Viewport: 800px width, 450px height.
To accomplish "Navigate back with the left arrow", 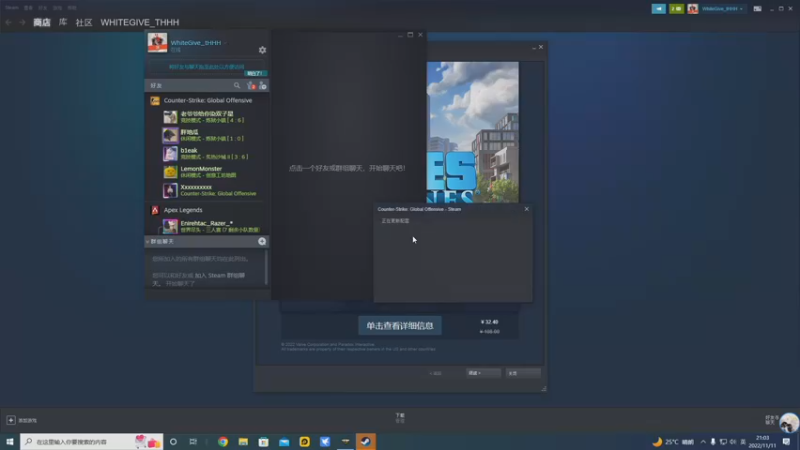I will (8, 22).
